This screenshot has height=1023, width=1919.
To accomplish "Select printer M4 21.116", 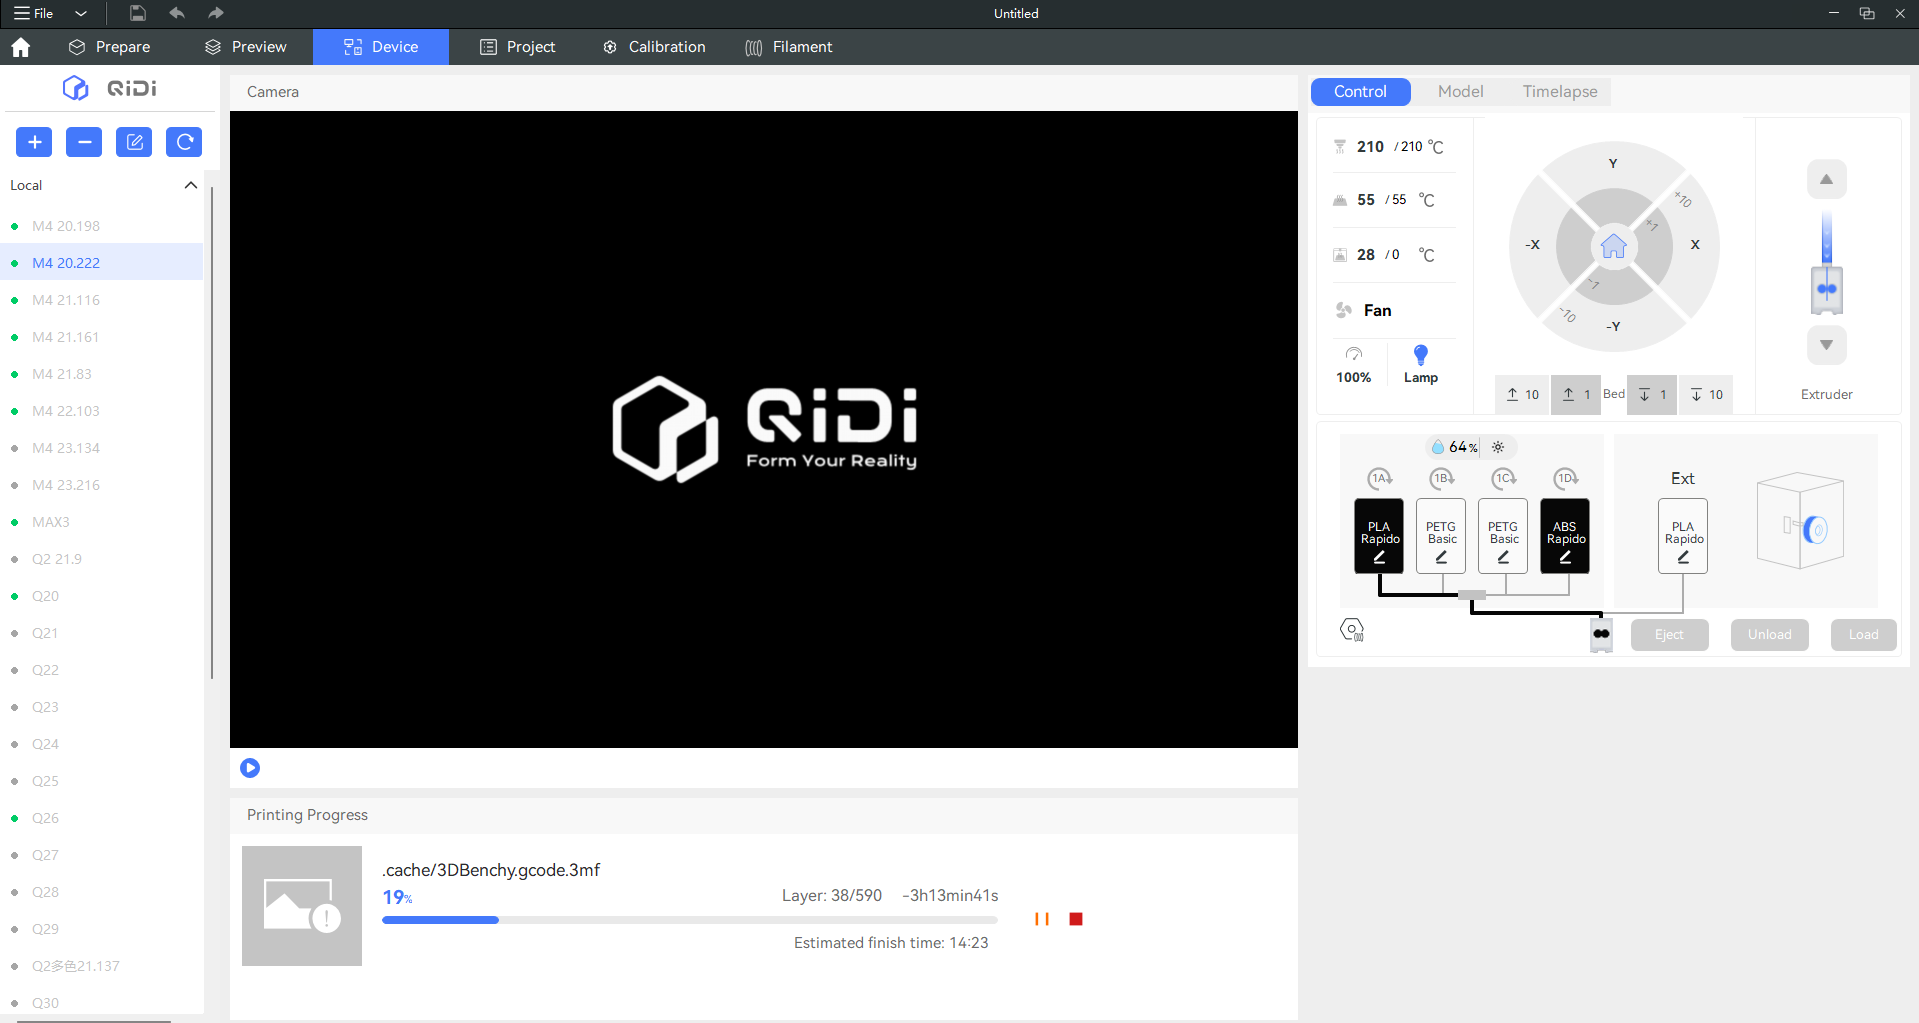I will click(103, 300).
